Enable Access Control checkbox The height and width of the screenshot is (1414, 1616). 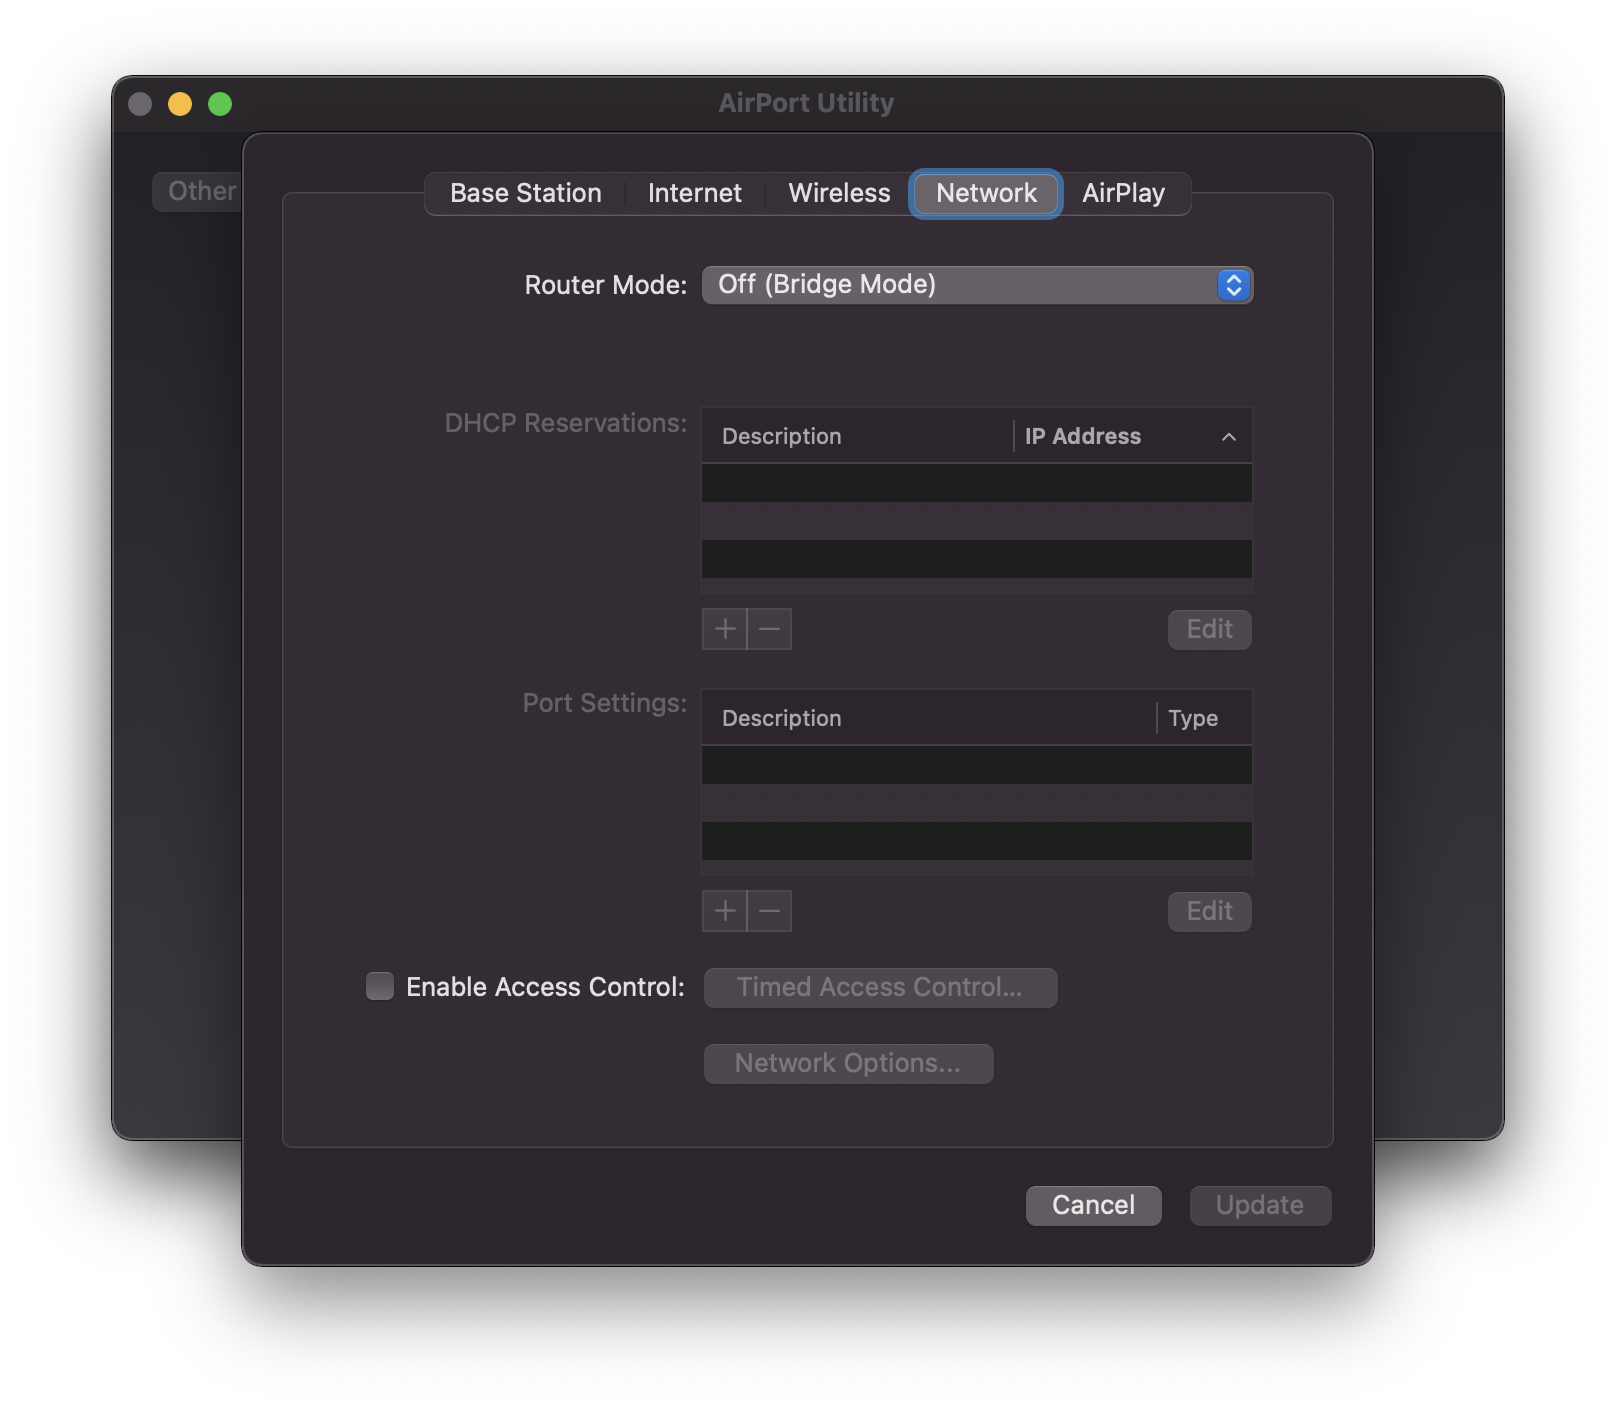click(x=380, y=987)
